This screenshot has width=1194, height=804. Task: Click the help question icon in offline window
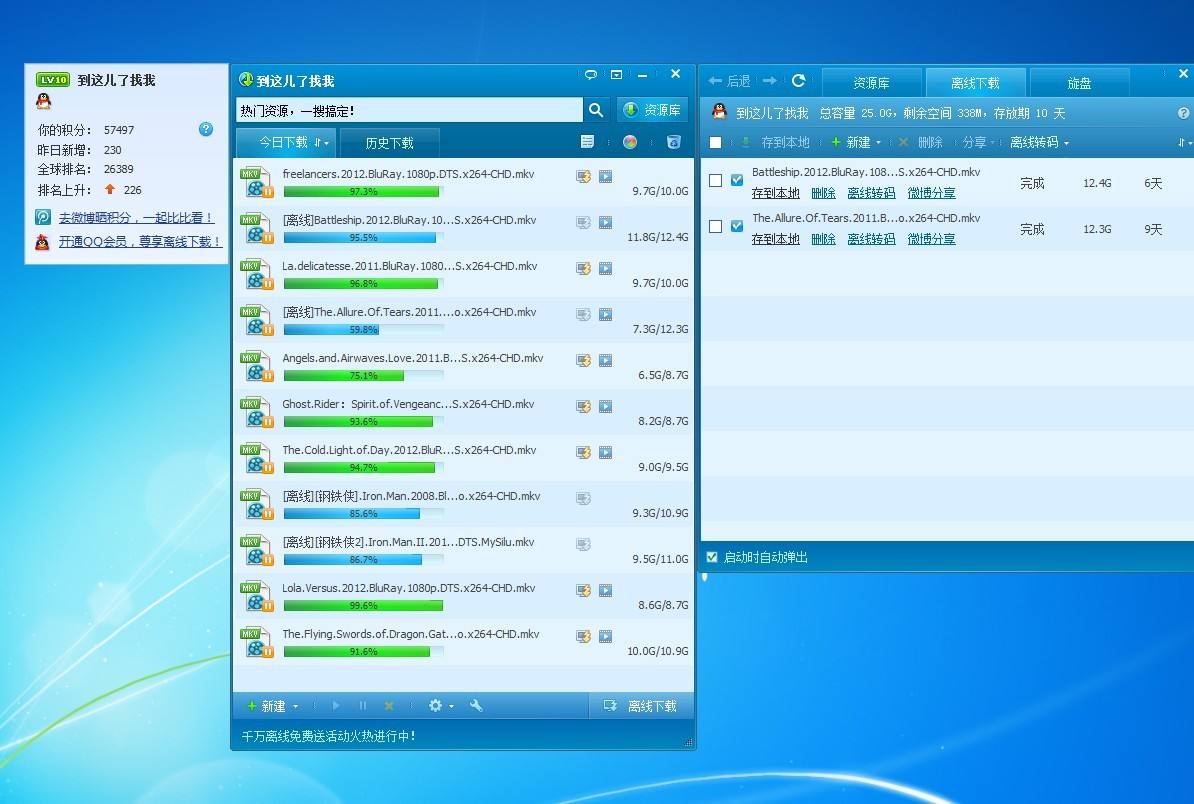click(1183, 113)
